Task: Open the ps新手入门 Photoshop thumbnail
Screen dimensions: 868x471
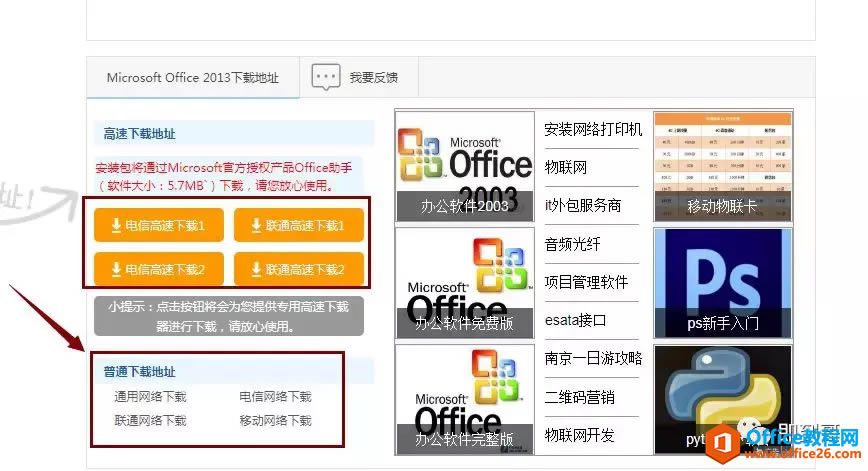Action: (723, 283)
